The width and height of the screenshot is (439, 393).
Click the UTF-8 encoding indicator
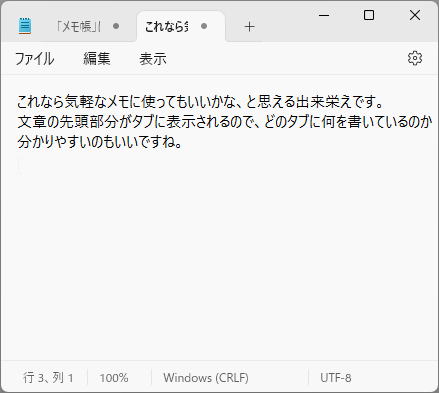336,378
